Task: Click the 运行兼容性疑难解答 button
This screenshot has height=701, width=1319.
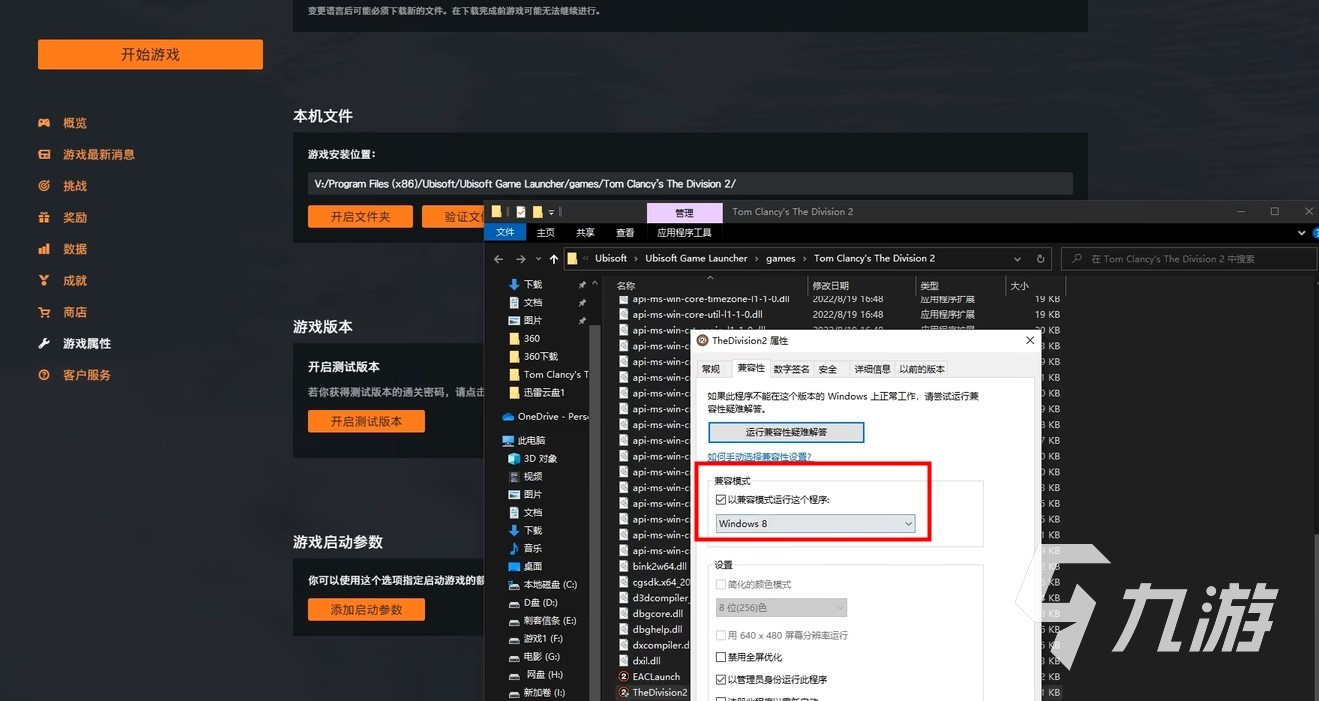Action: [786, 432]
